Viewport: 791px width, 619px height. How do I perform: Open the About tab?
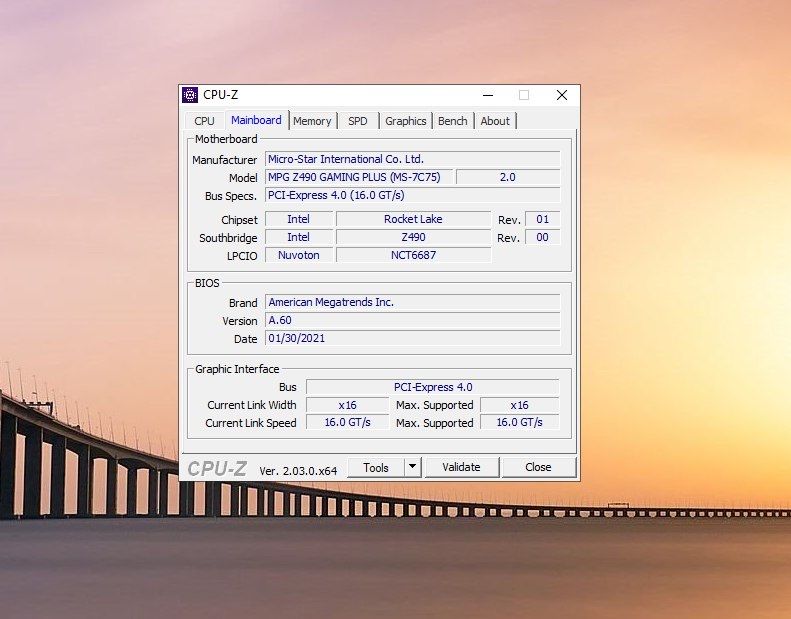495,121
